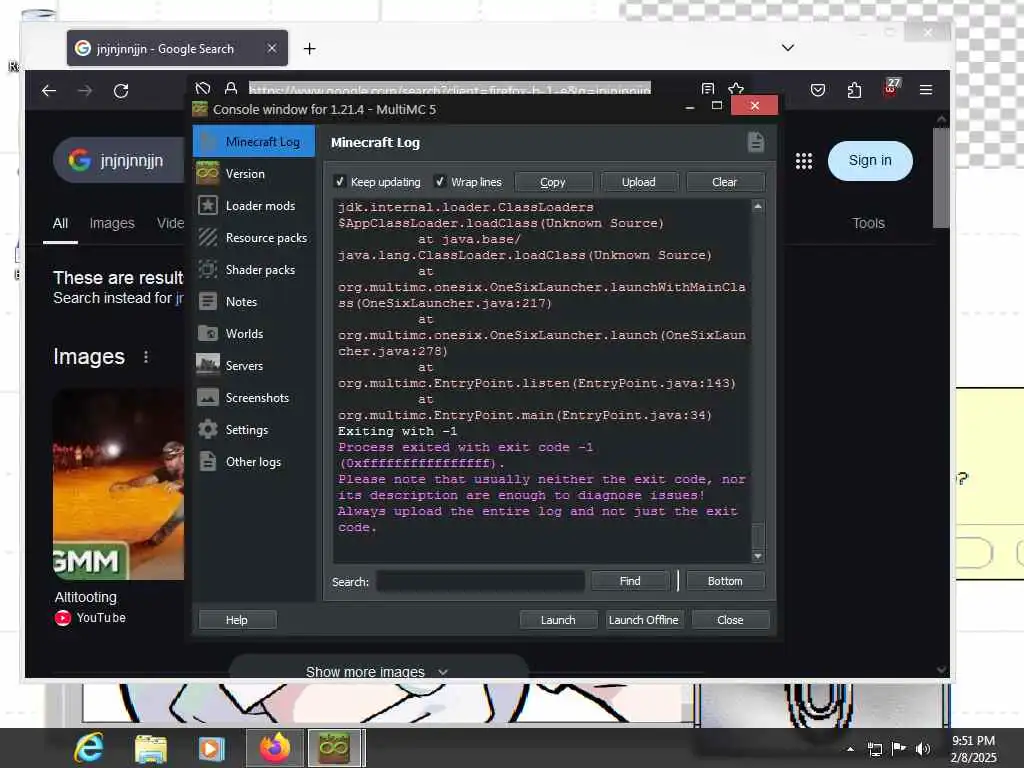Click the Worlds folder icon
Image resolution: width=1024 pixels, height=768 pixels.
[208, 333]
